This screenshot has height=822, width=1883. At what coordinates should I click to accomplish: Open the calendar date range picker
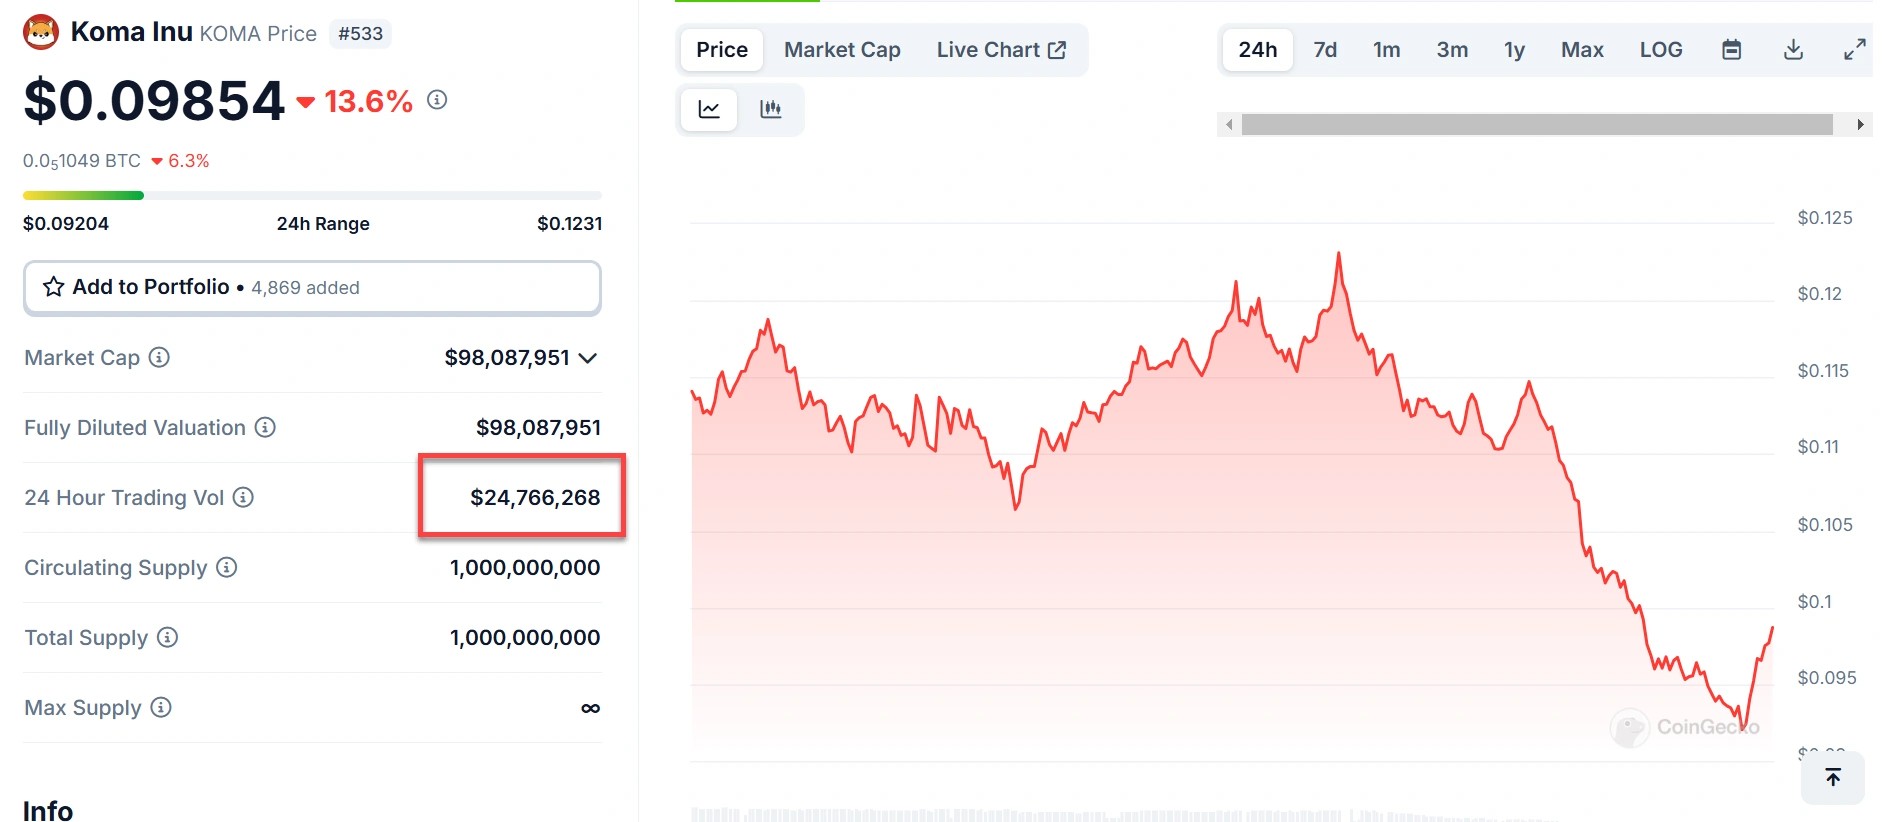click(x=1731, y=50)
